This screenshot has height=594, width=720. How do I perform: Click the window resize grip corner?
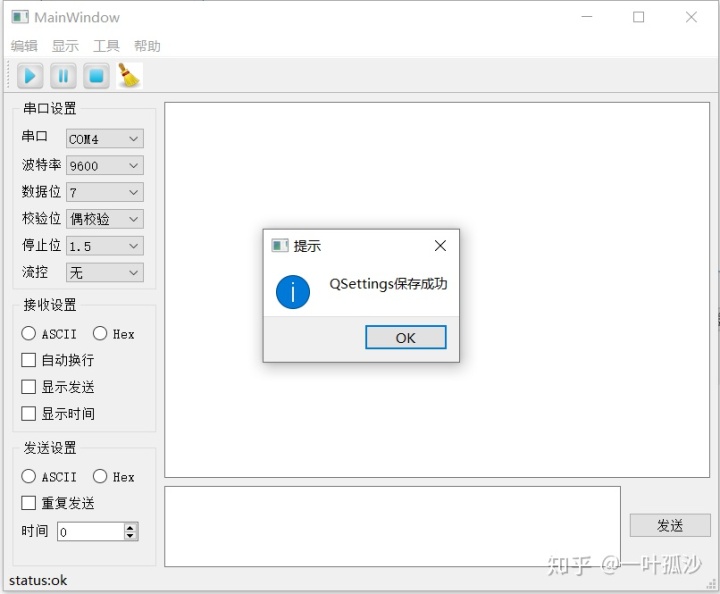click(711, 584)
